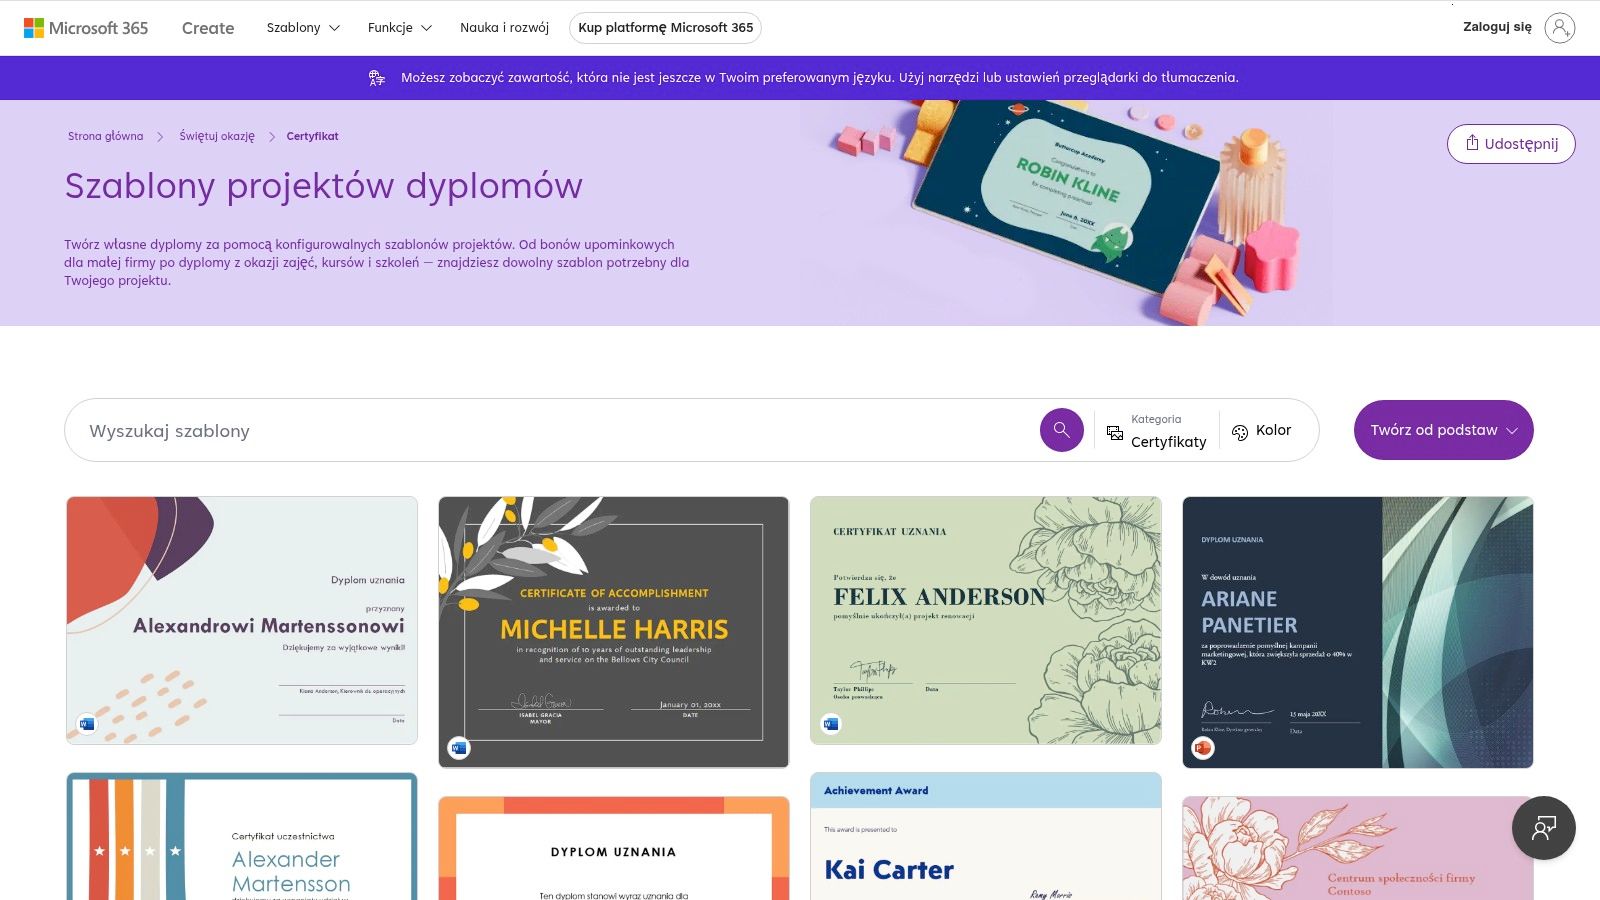Open the Felix Anderson certificate template
Viewport: 1600px width, 900px height.
click(x=986, y=620)
